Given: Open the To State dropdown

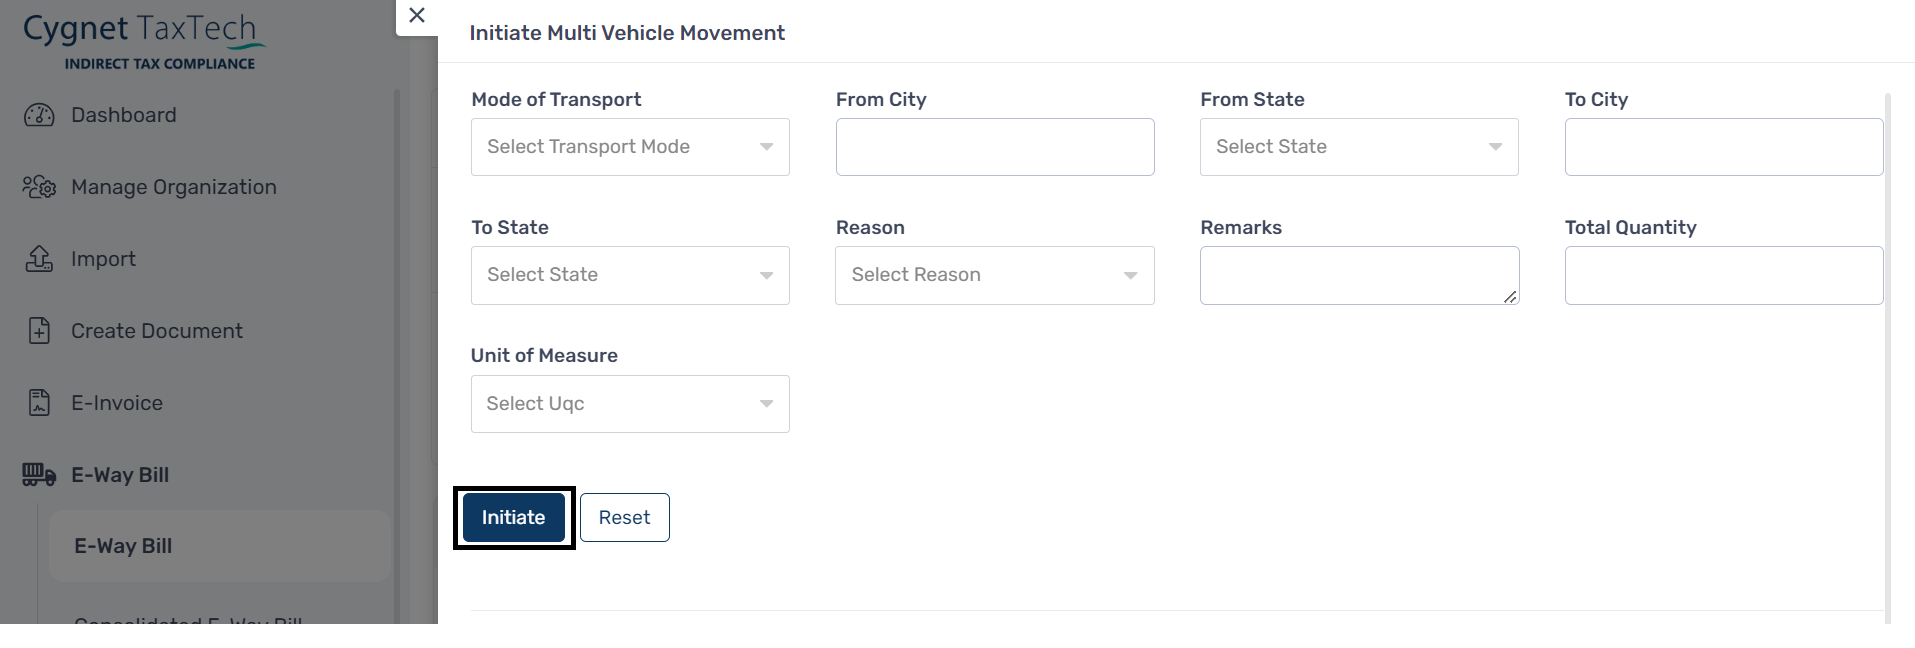Looking at the screenshot, I should 630,275.
